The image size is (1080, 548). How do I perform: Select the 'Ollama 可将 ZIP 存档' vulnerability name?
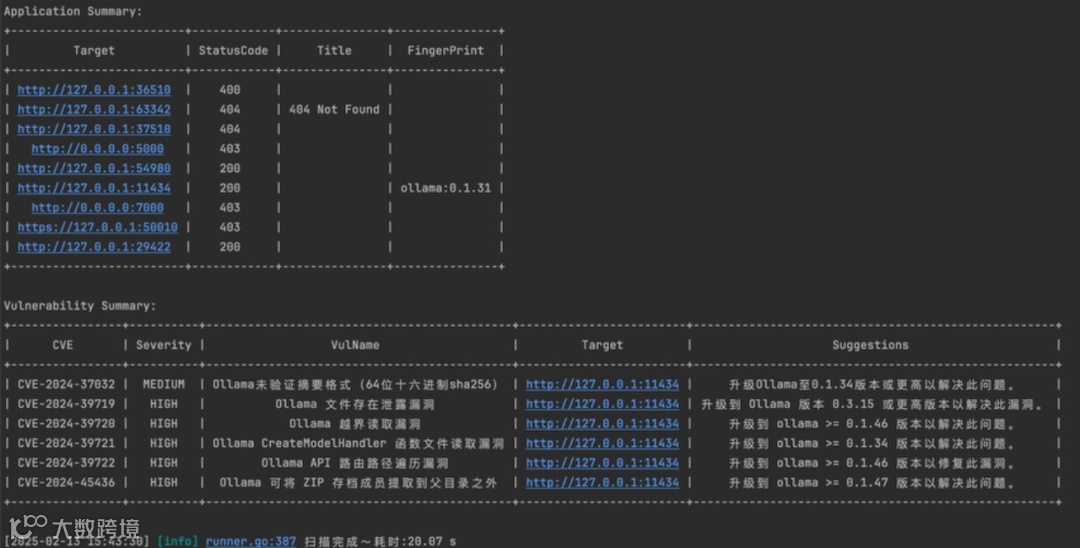click(x=358, y=483)
